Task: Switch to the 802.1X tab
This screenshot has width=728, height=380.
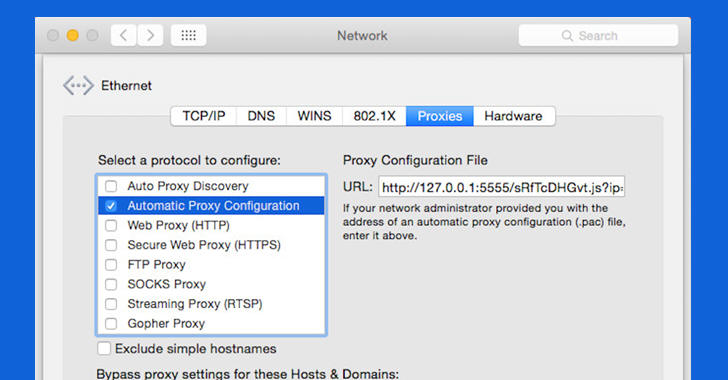Action: 374,116
